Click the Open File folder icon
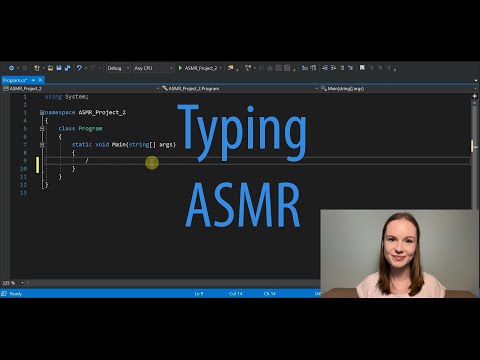This screenshot has width=480, height=360. click(50, 68)
